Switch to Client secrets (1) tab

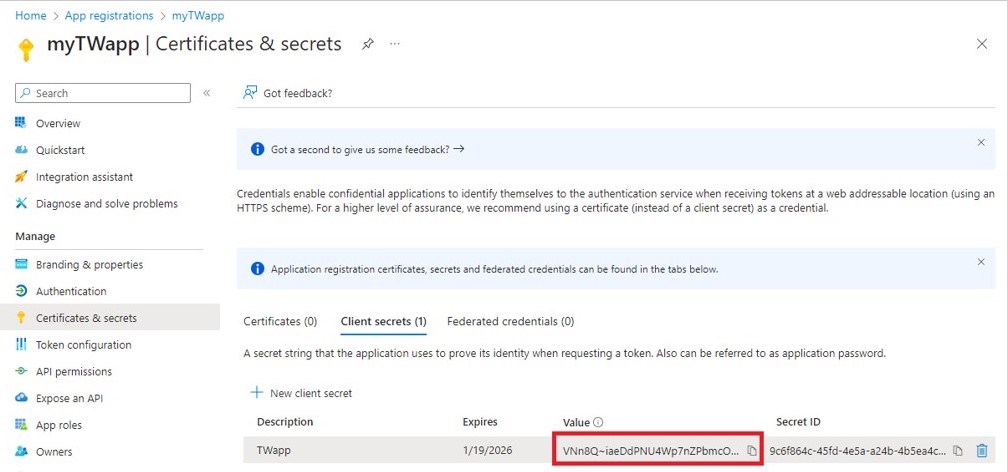[x=383, y=321]
